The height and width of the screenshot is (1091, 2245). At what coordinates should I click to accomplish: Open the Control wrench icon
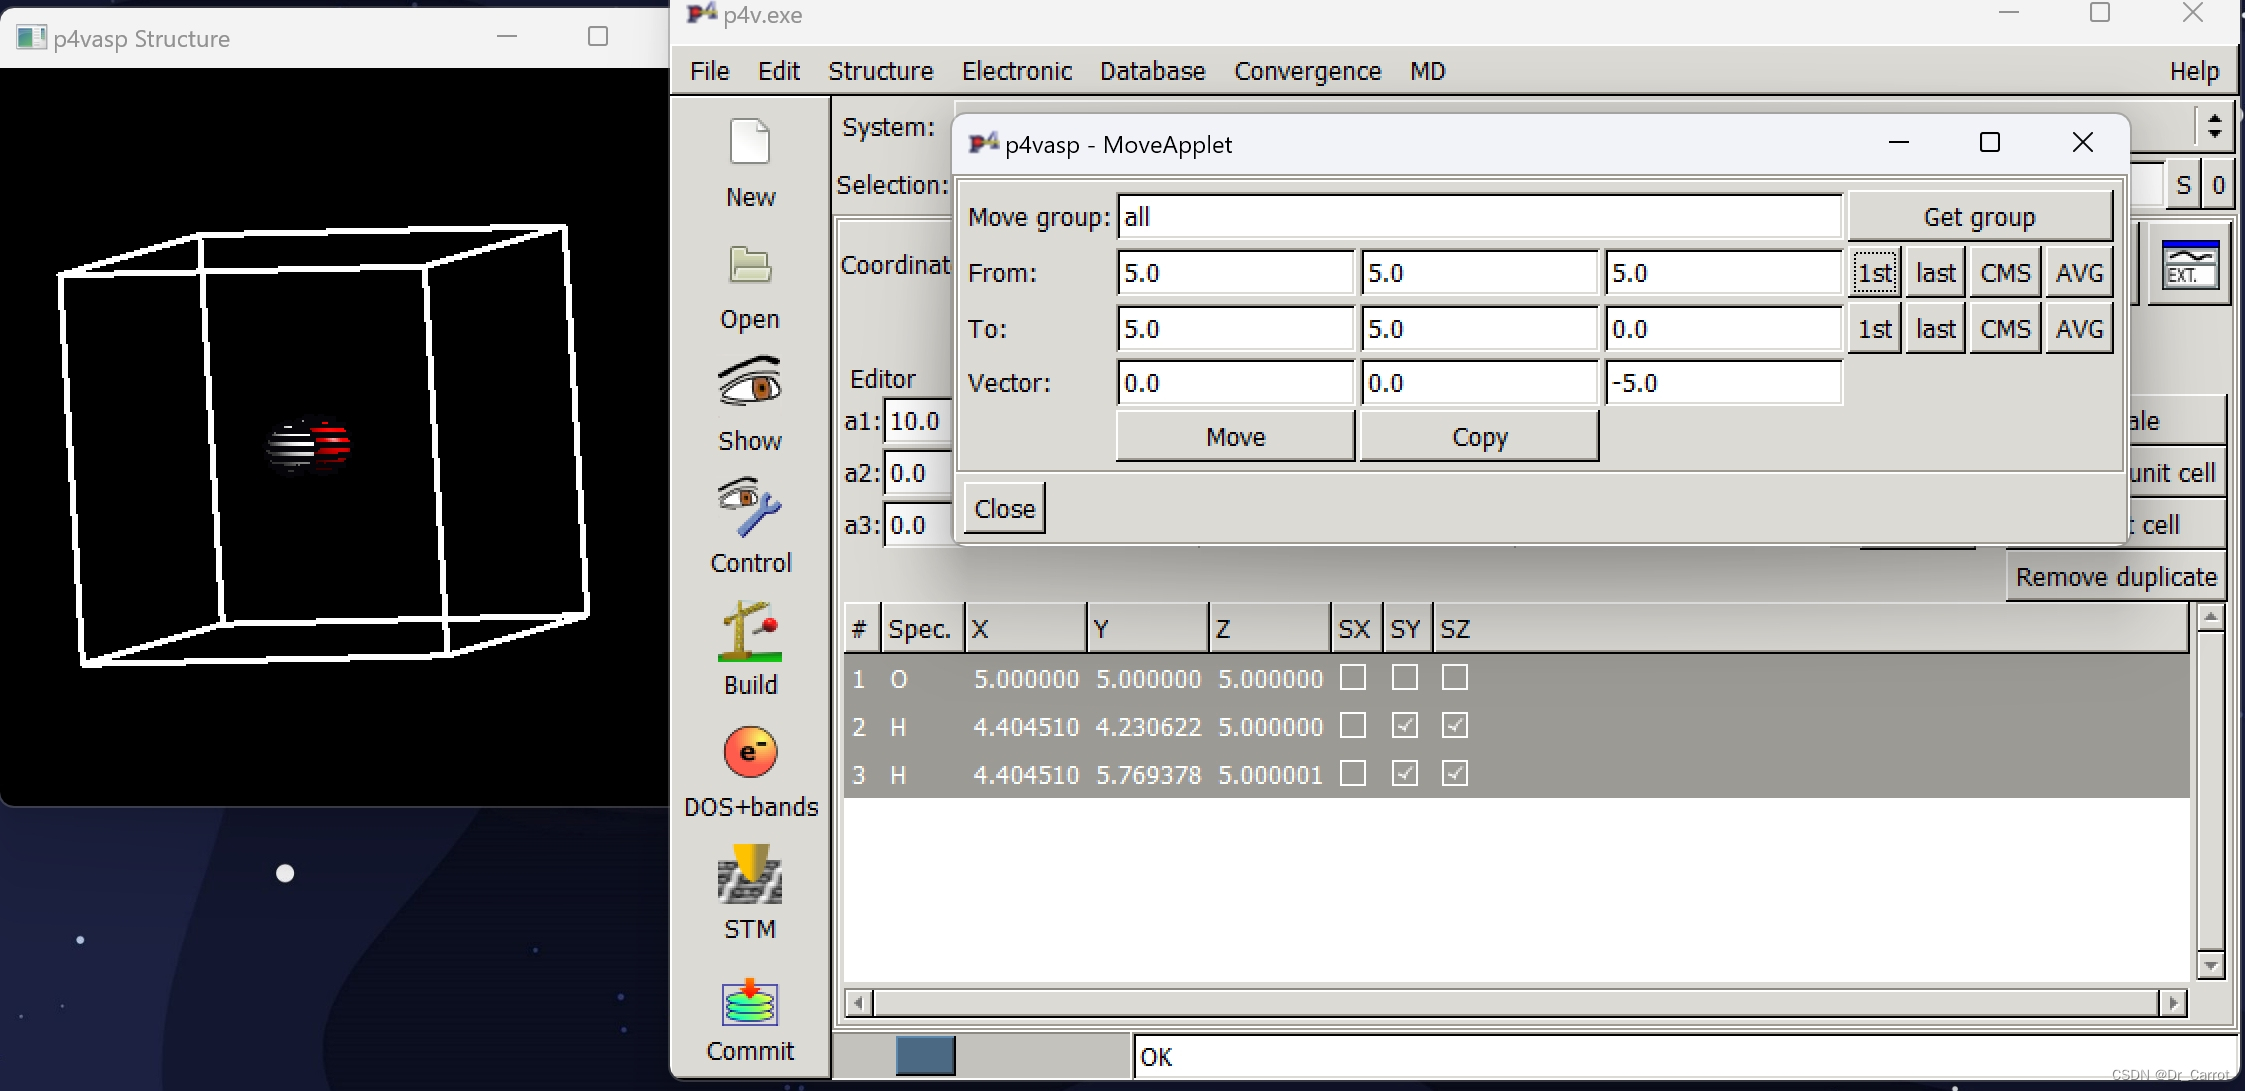click(x=749, y=507)
